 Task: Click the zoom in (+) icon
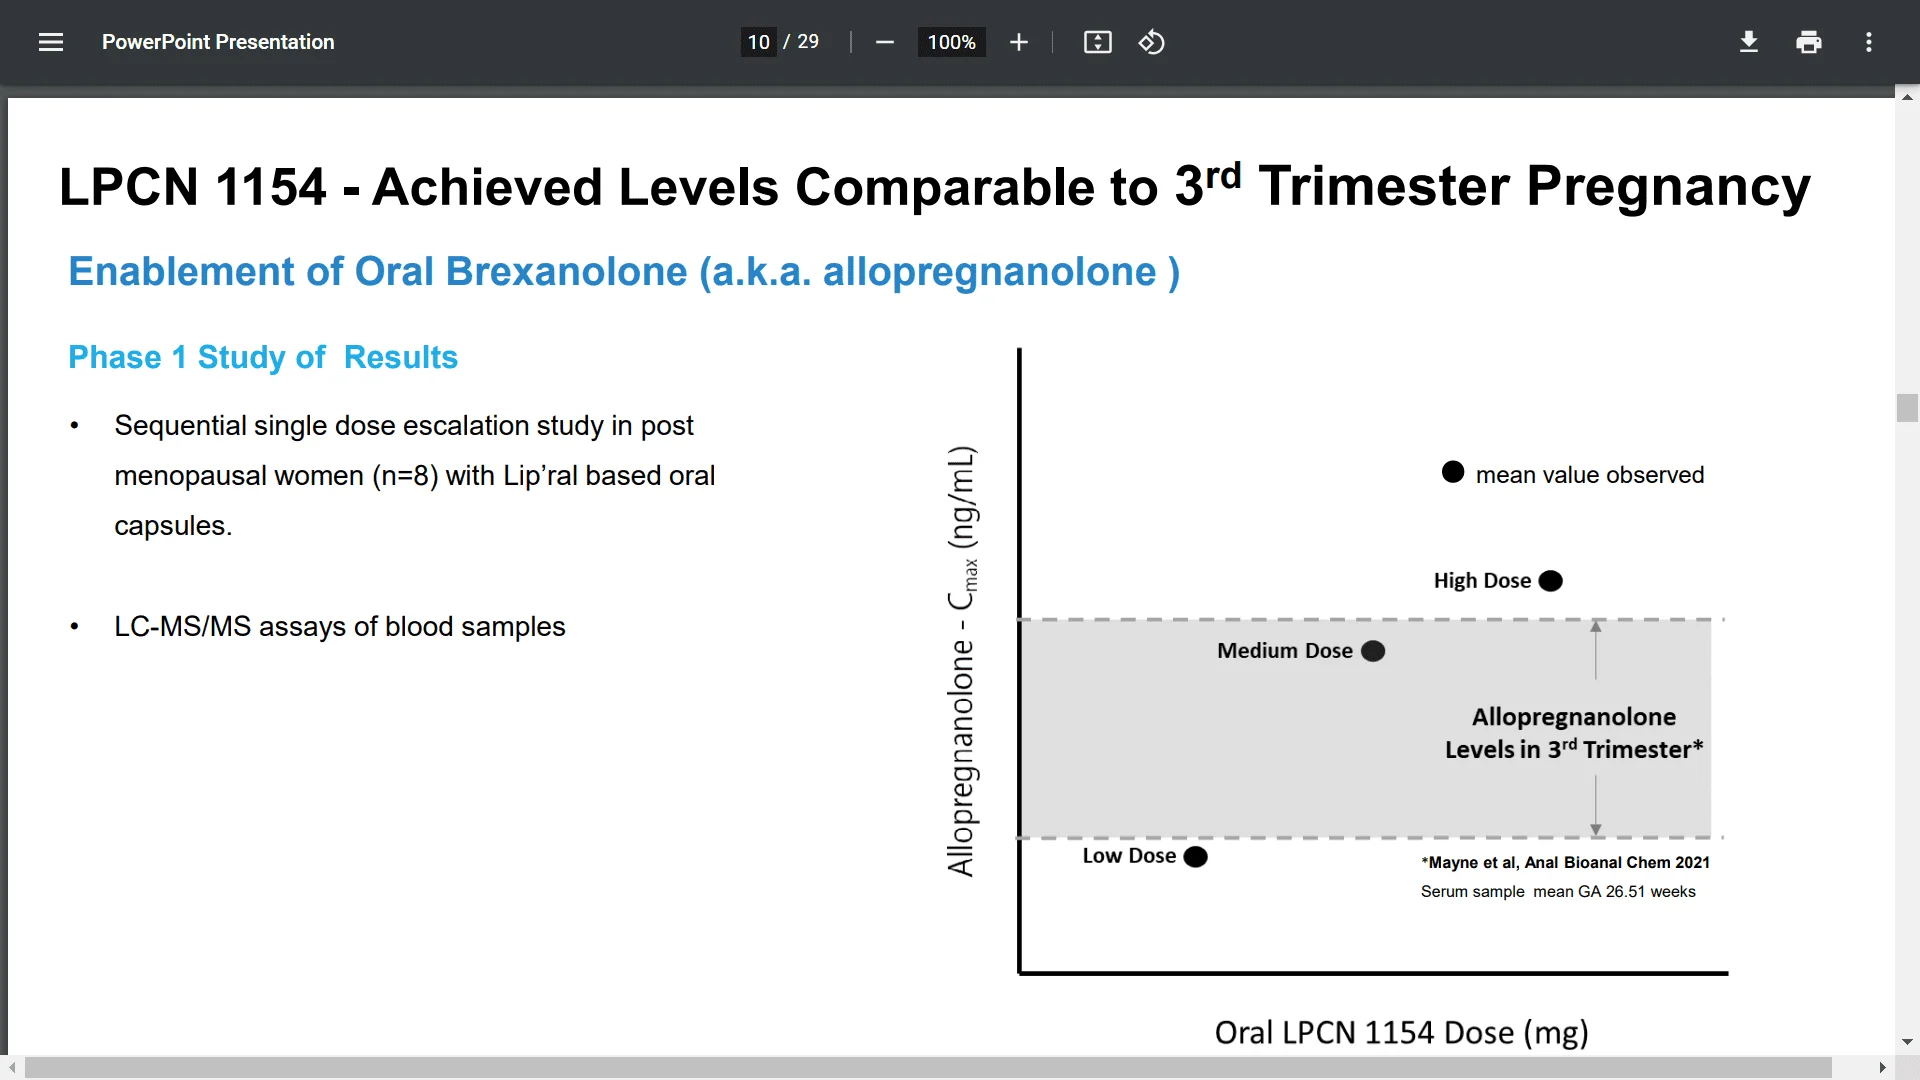pos(1021,42)
